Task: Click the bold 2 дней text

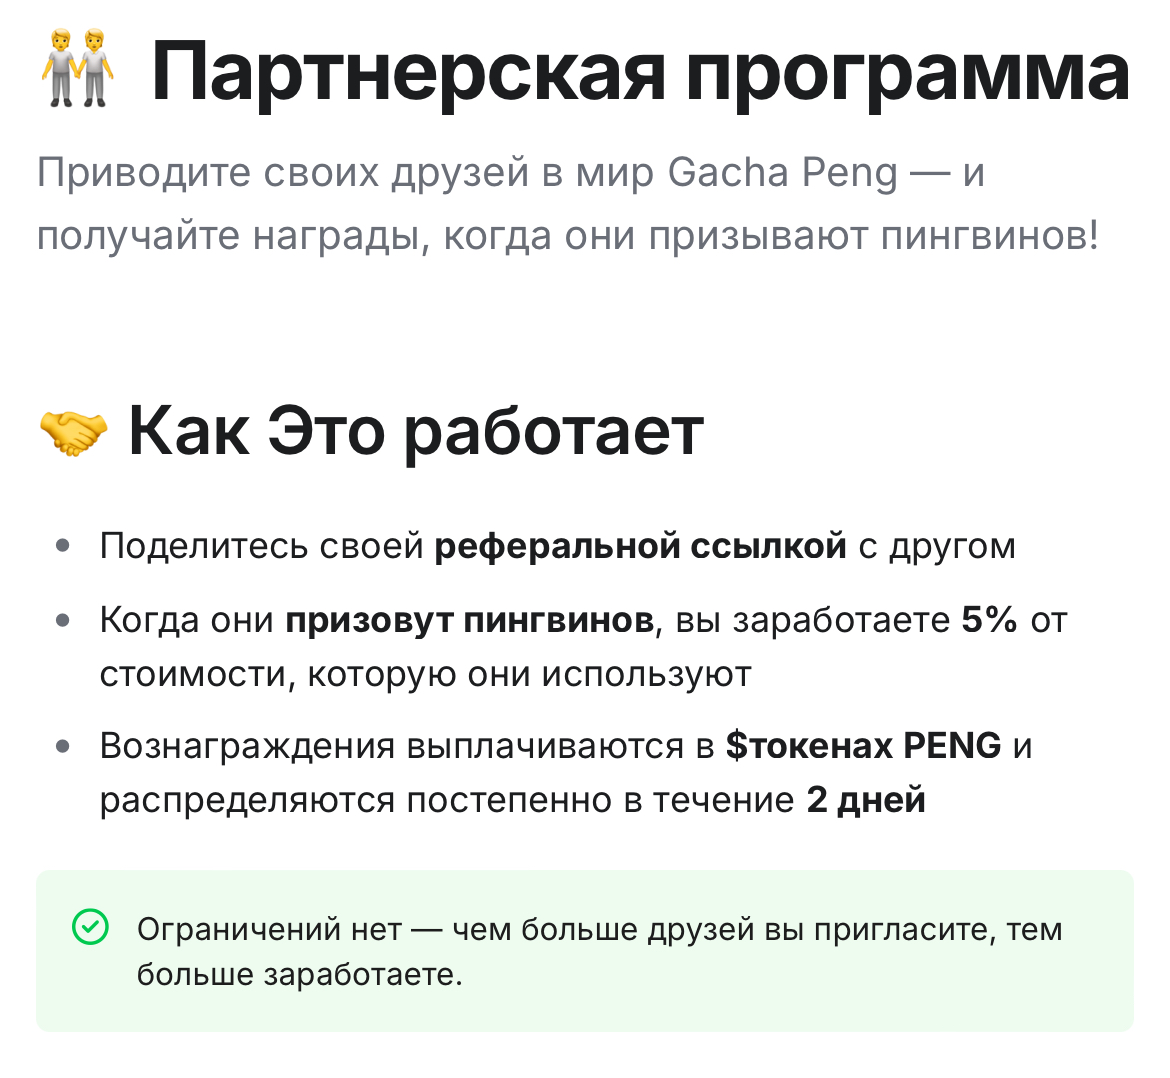Action: (x=866, y=800)
